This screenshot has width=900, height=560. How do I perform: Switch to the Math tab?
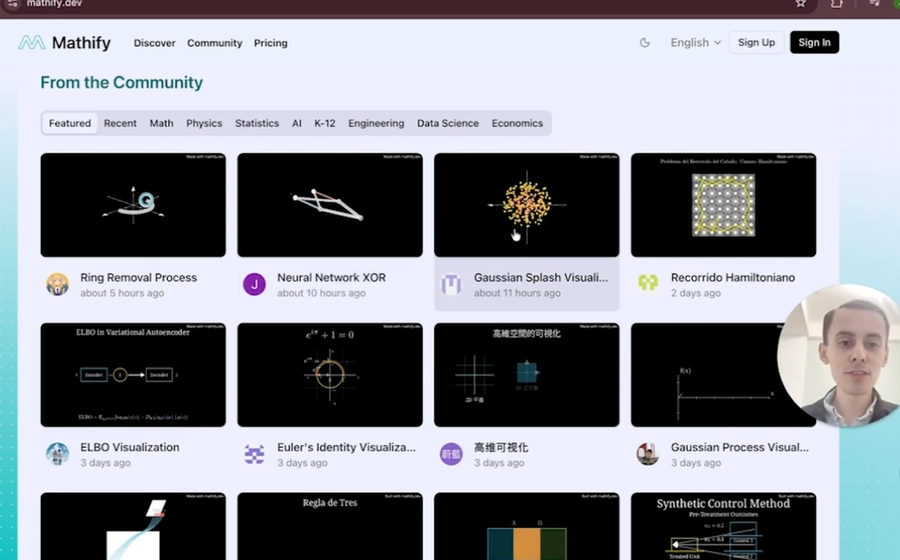click(161, 123)
